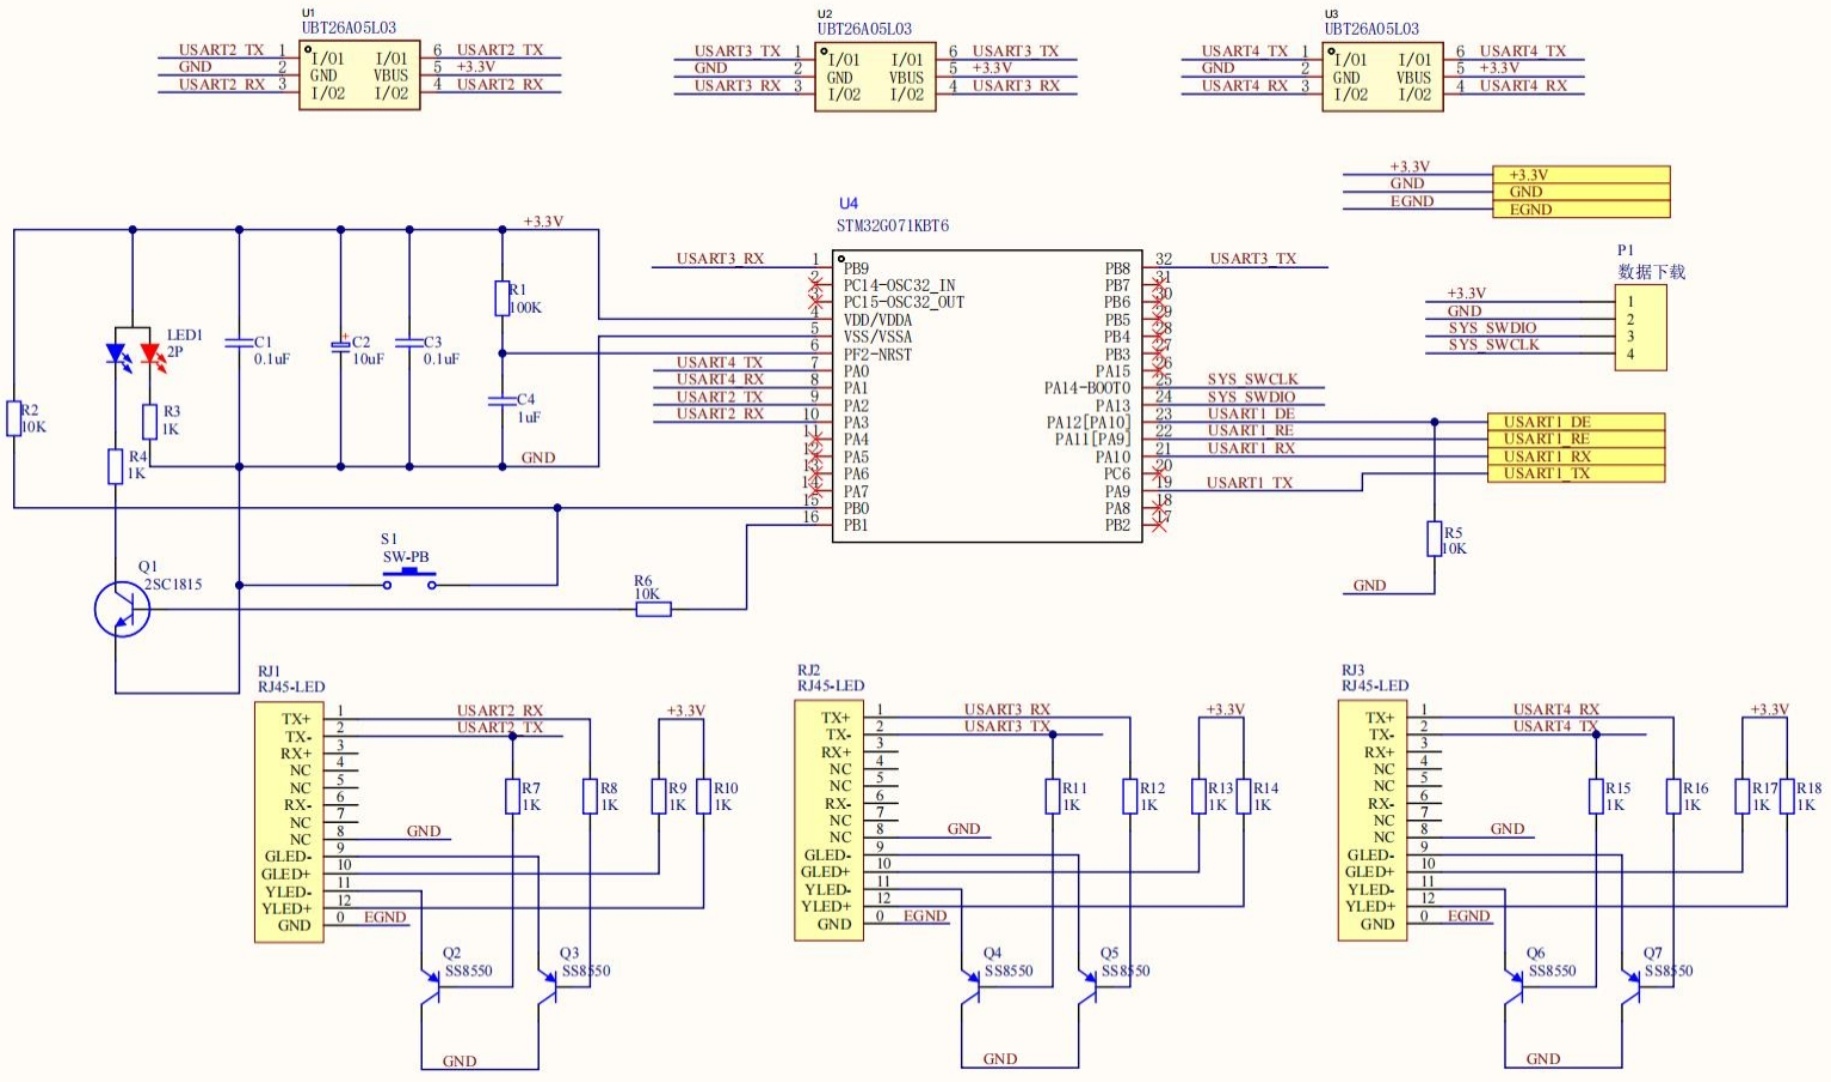Select the Q2 SS8550 transistor symbol
Image resolution: width=1831 pixels, height=1082 pixels.
pos(431,986)
